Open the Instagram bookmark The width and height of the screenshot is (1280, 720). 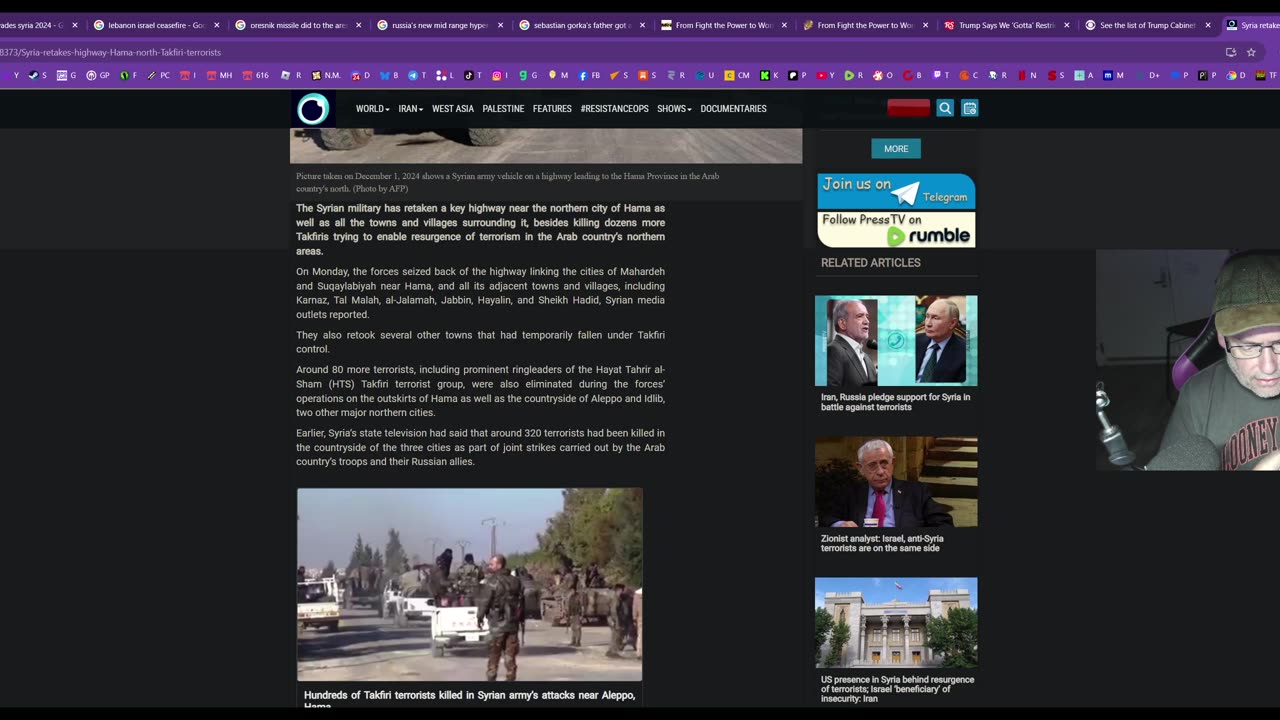coord(500,75)
